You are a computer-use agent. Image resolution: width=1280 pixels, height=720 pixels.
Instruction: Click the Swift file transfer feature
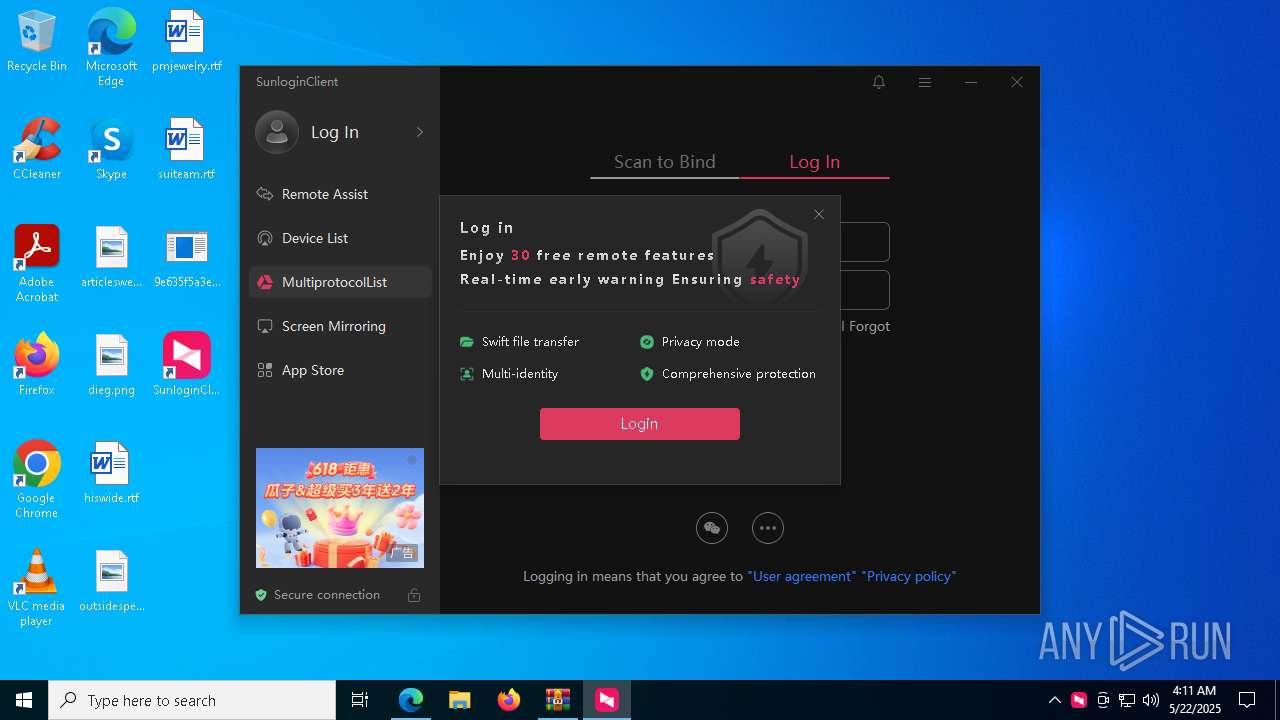[520, 342]
